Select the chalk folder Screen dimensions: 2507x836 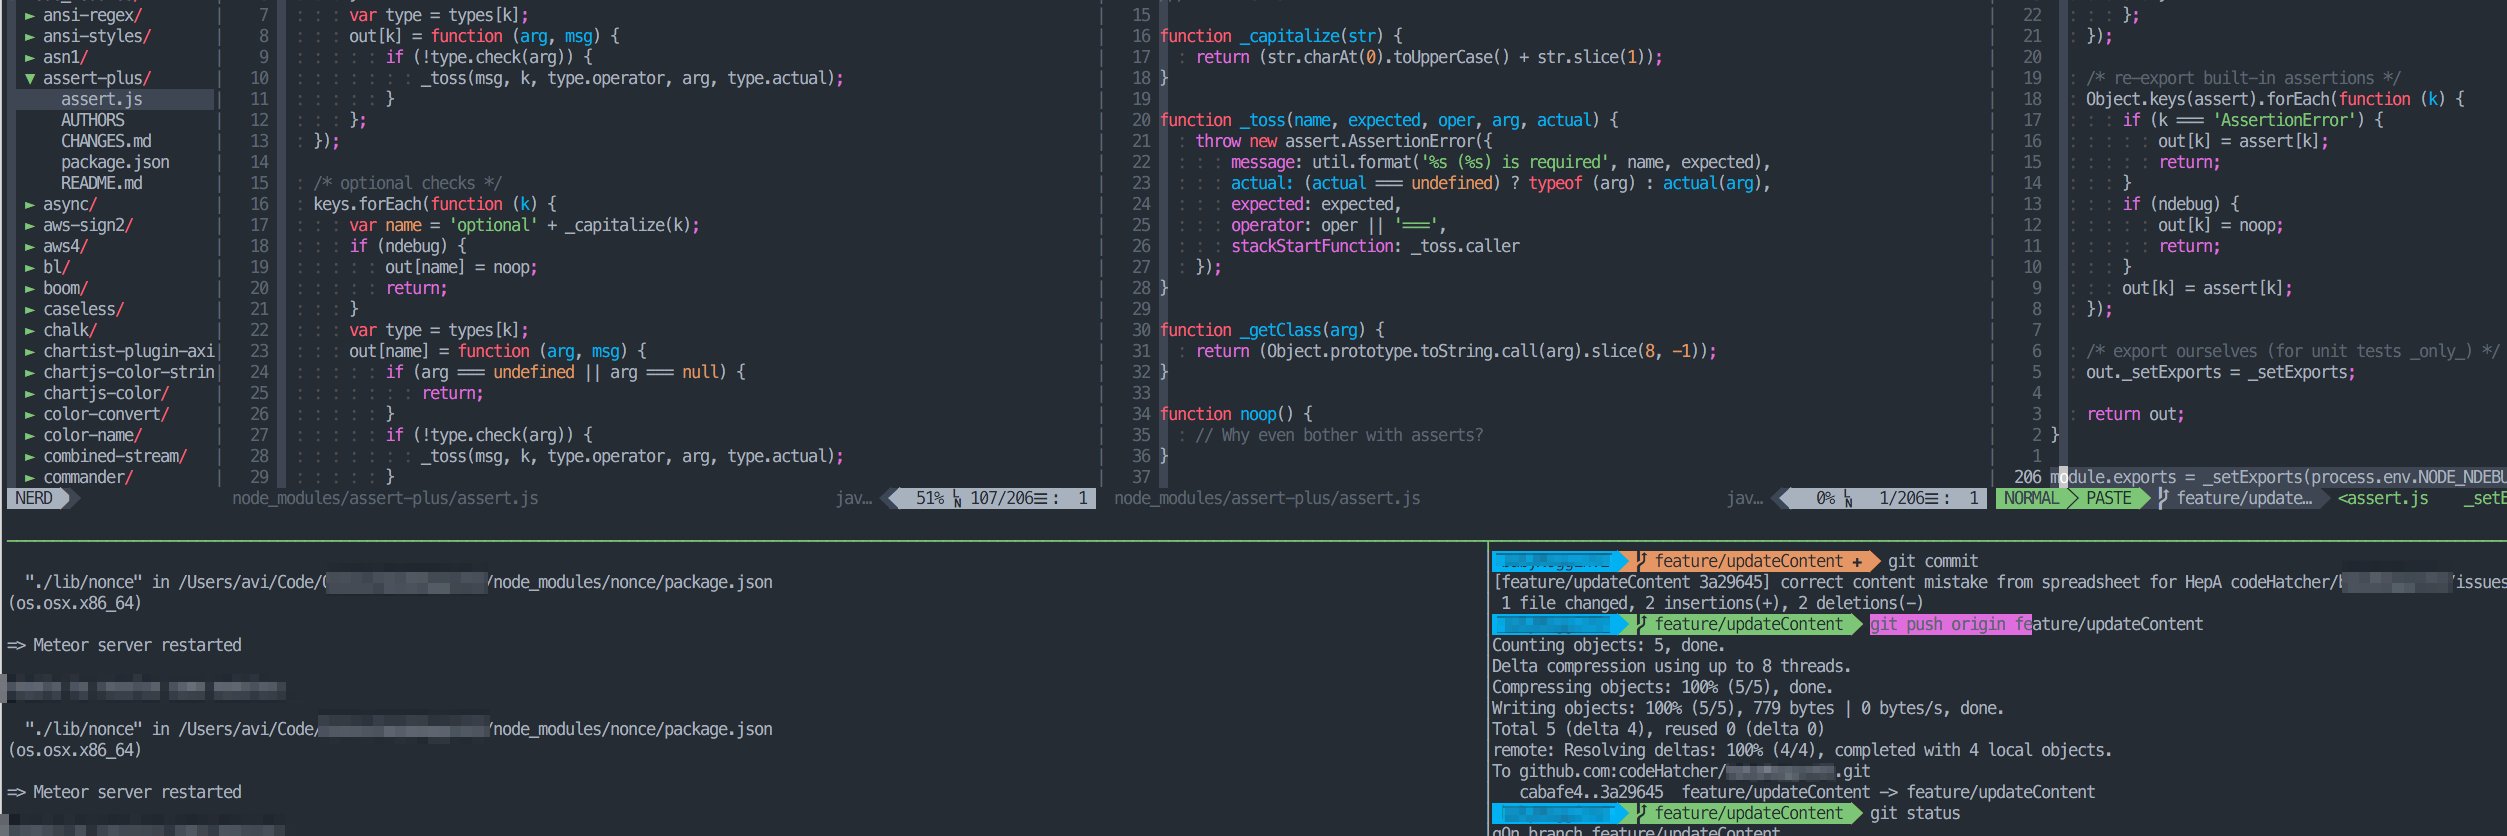pyautogui.click(x=70, y=331)
